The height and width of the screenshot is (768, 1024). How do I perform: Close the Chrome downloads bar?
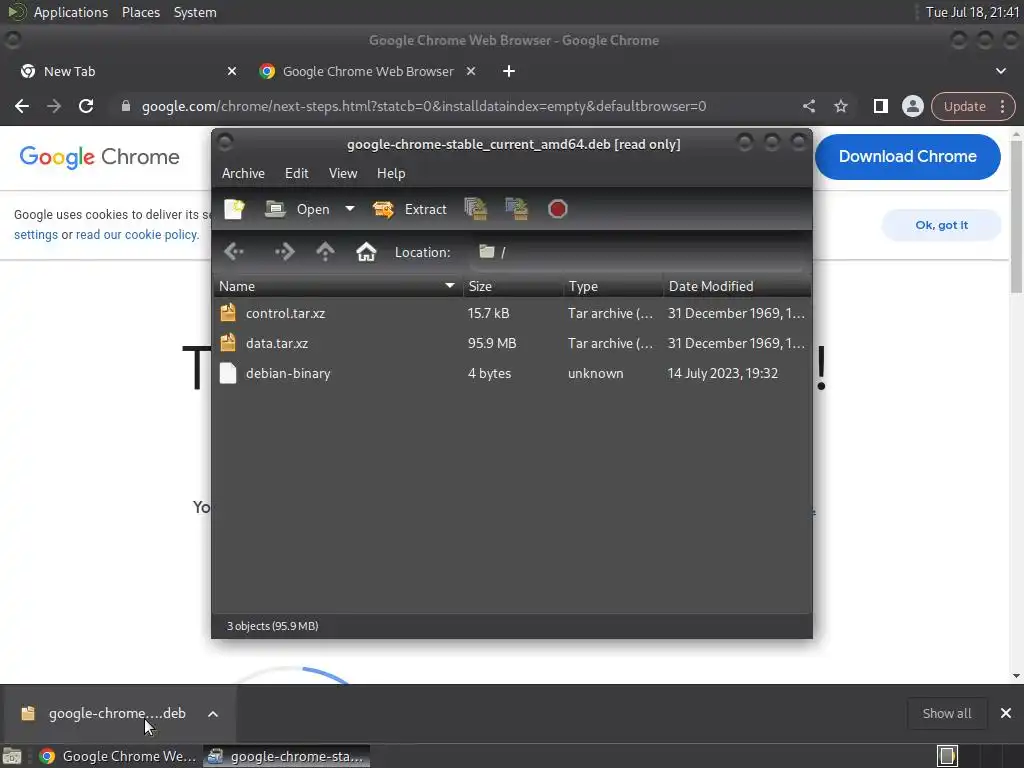(x=1006, y=713)
